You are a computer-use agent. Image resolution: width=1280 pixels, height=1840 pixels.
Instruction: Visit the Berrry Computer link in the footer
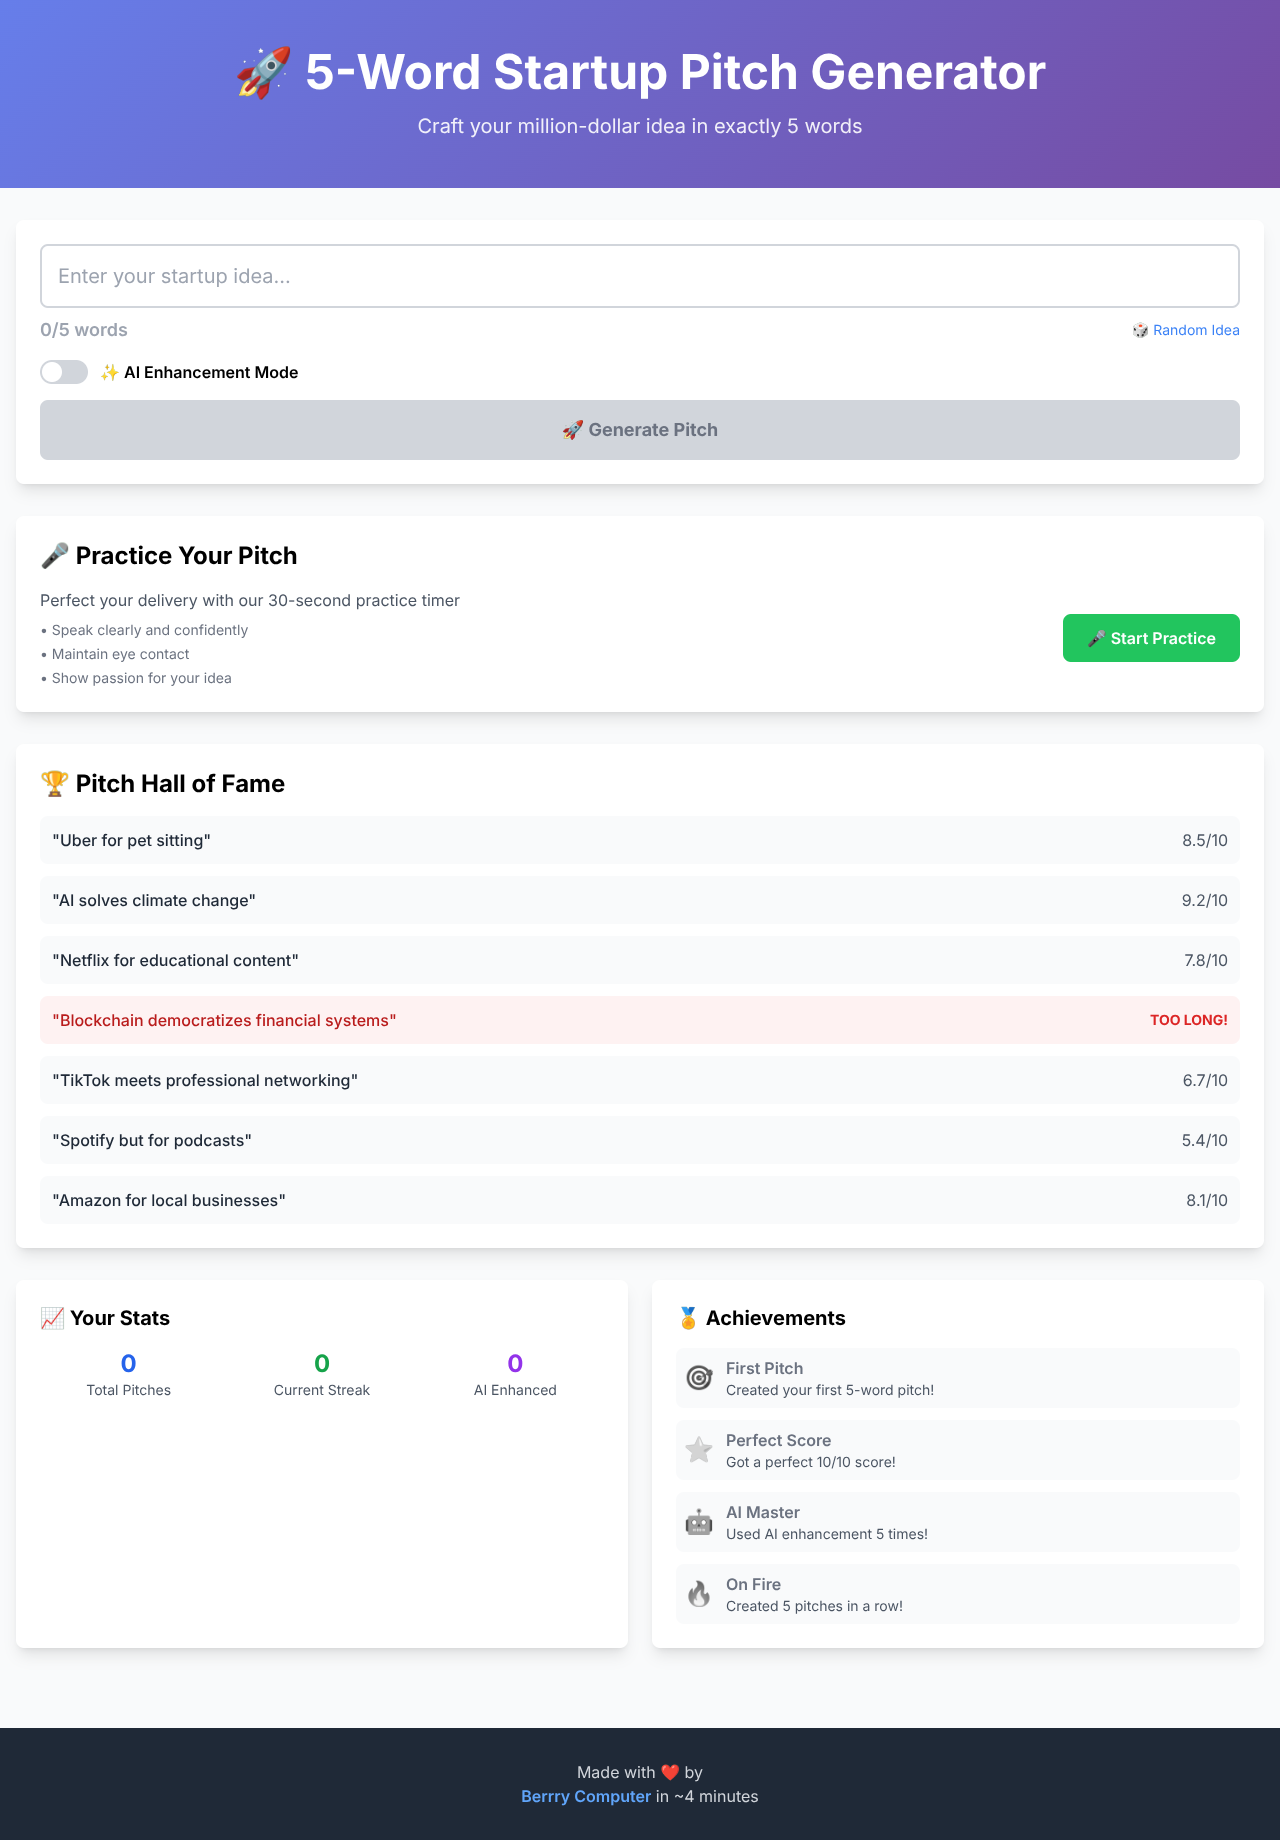(x=586, y=1796)
